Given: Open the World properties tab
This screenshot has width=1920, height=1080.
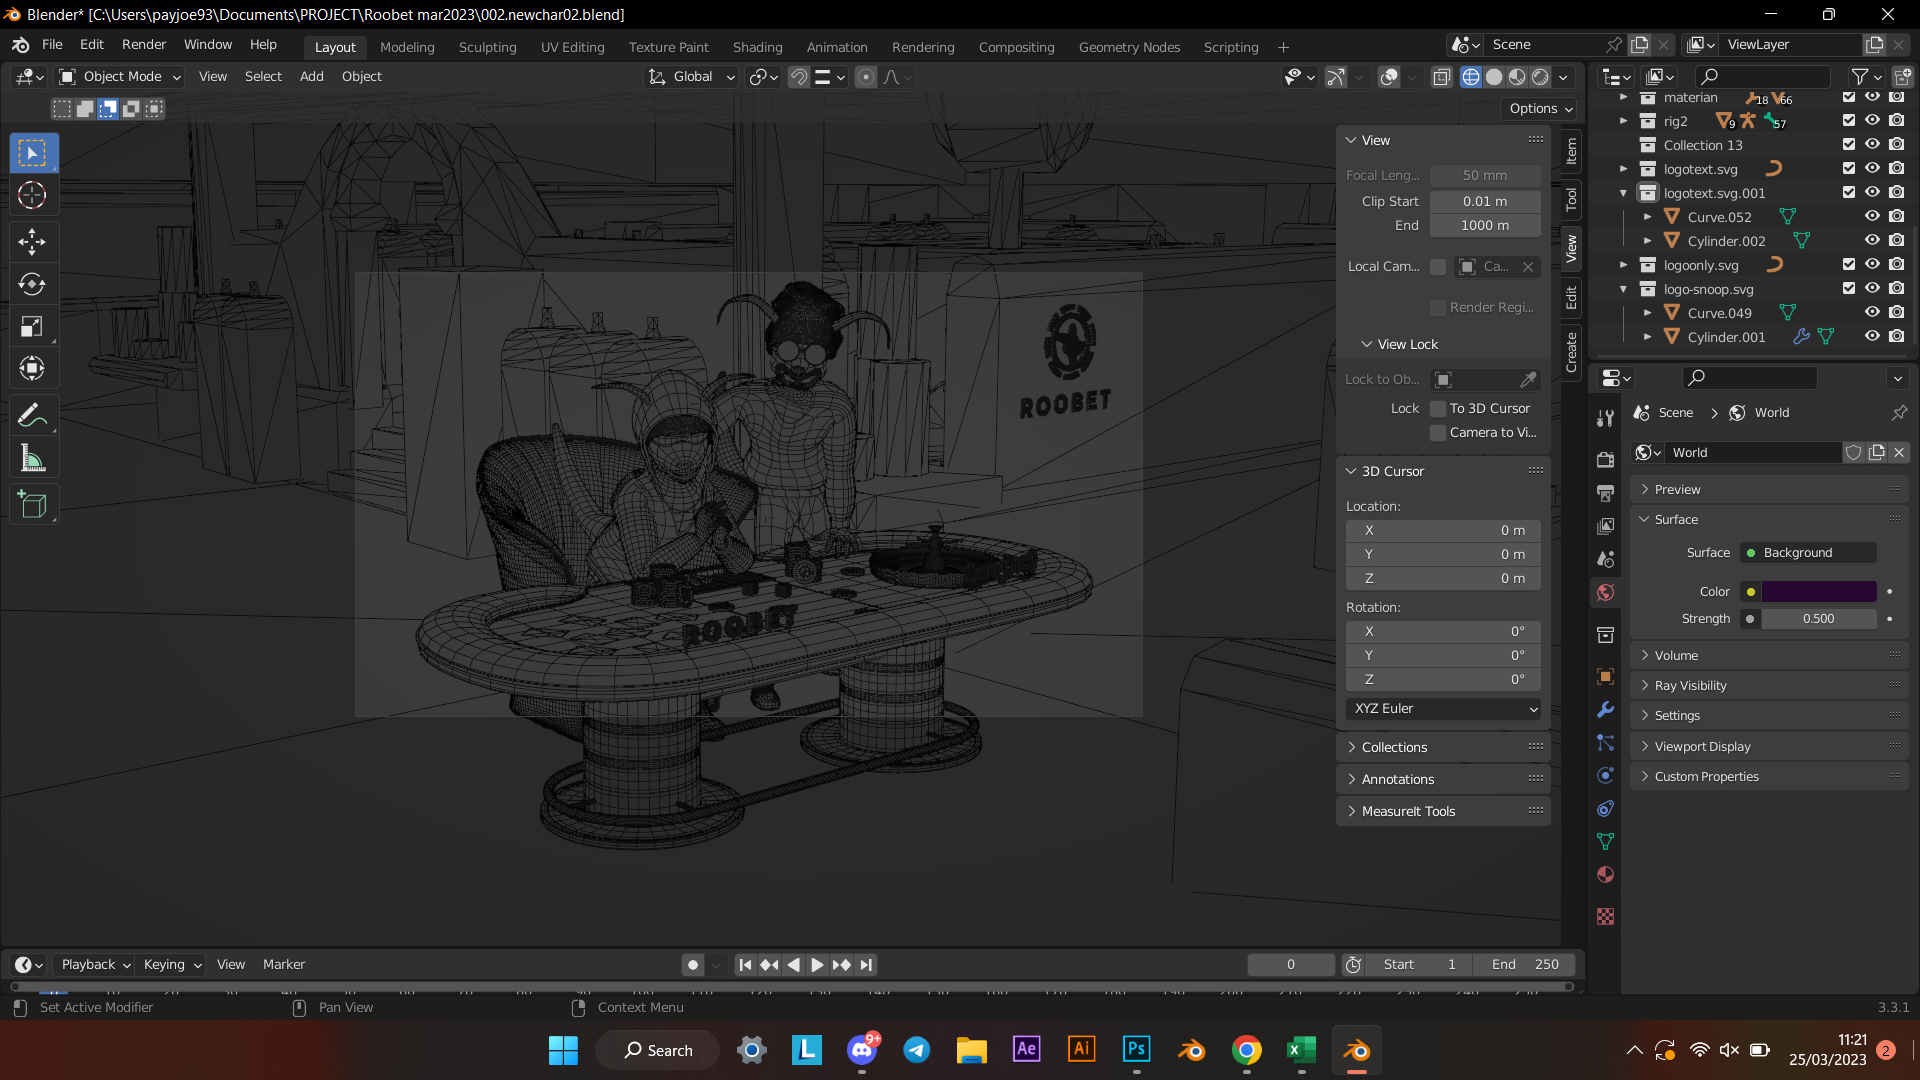Looking at the screenshot, I should point(1605,592).
